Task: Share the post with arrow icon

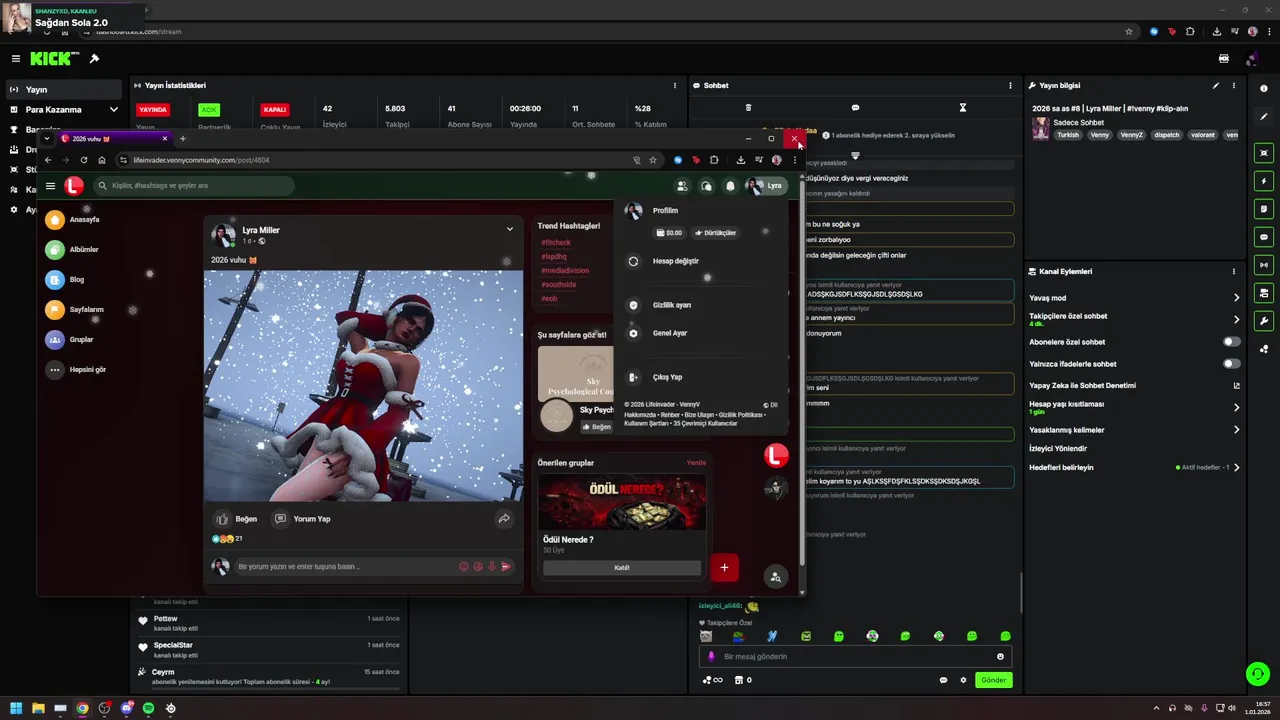Action: [x=504, y=519]
